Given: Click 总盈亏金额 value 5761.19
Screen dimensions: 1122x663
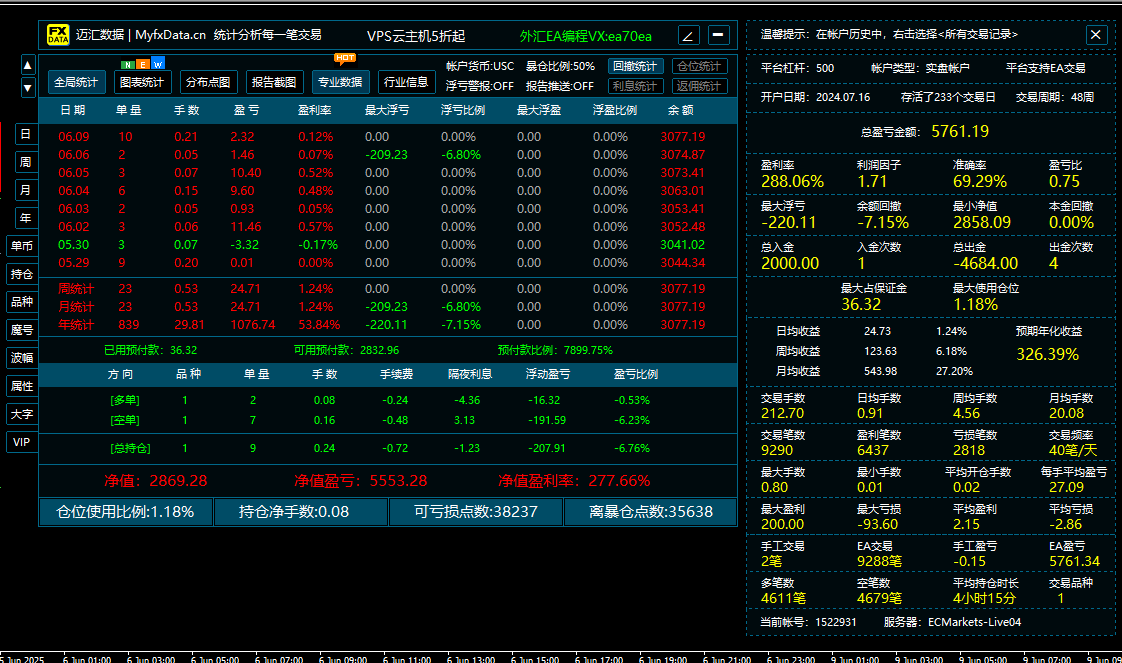Looking at the screenshot, I should (960, 132).
